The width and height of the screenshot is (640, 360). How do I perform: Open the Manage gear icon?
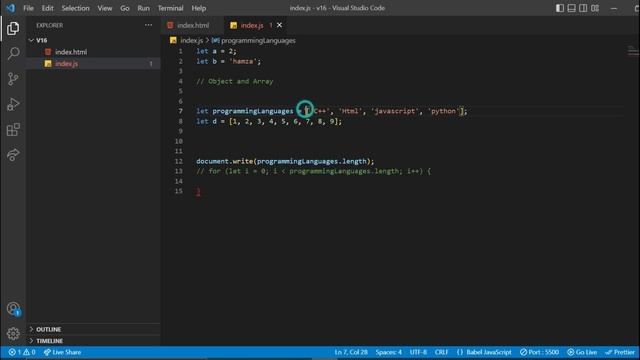click(x=13, y=333)
